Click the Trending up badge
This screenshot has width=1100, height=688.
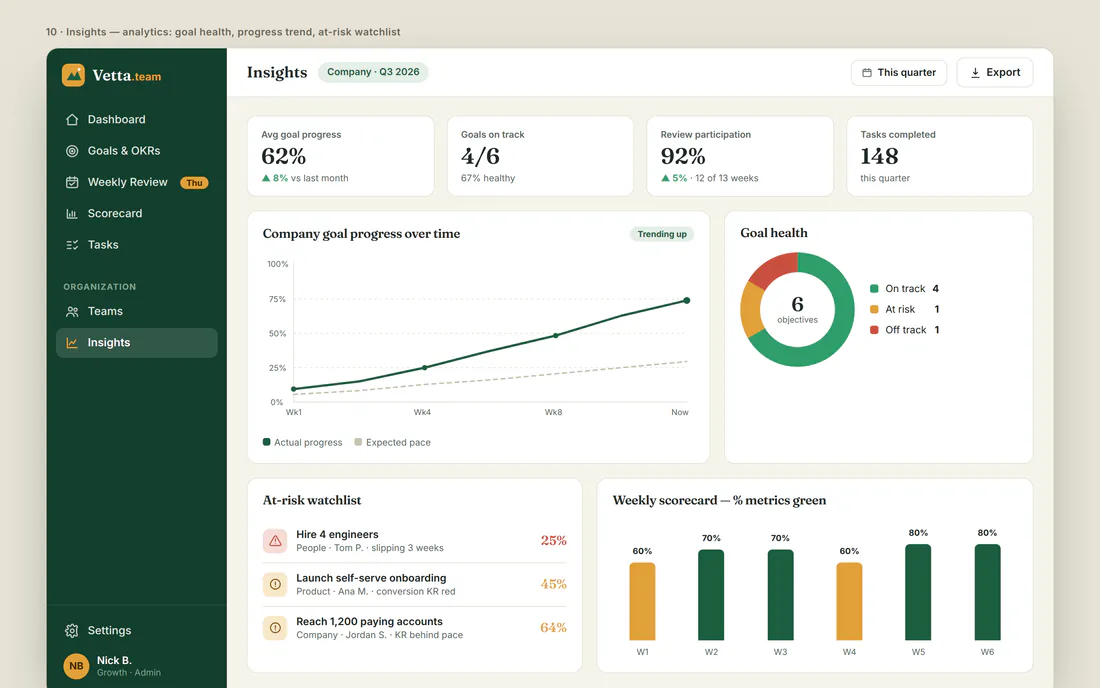(662, 234)
